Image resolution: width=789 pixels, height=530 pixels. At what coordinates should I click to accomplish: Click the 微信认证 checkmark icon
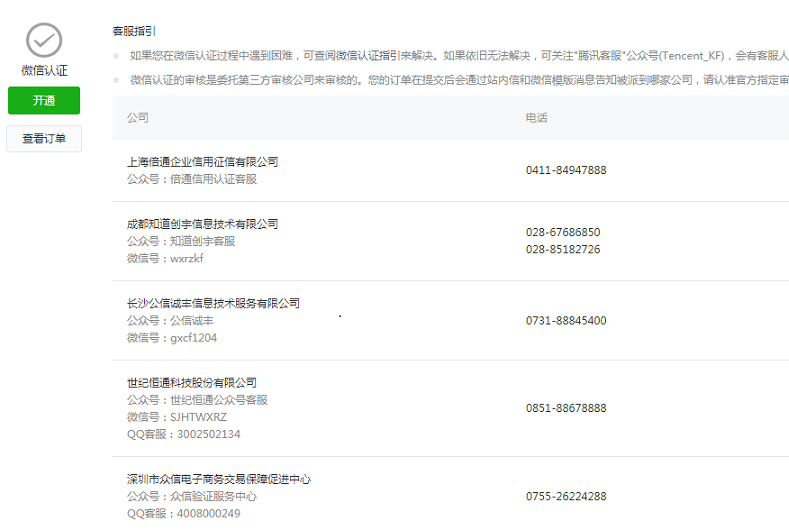pyautogui.click(x=44, y=40)
